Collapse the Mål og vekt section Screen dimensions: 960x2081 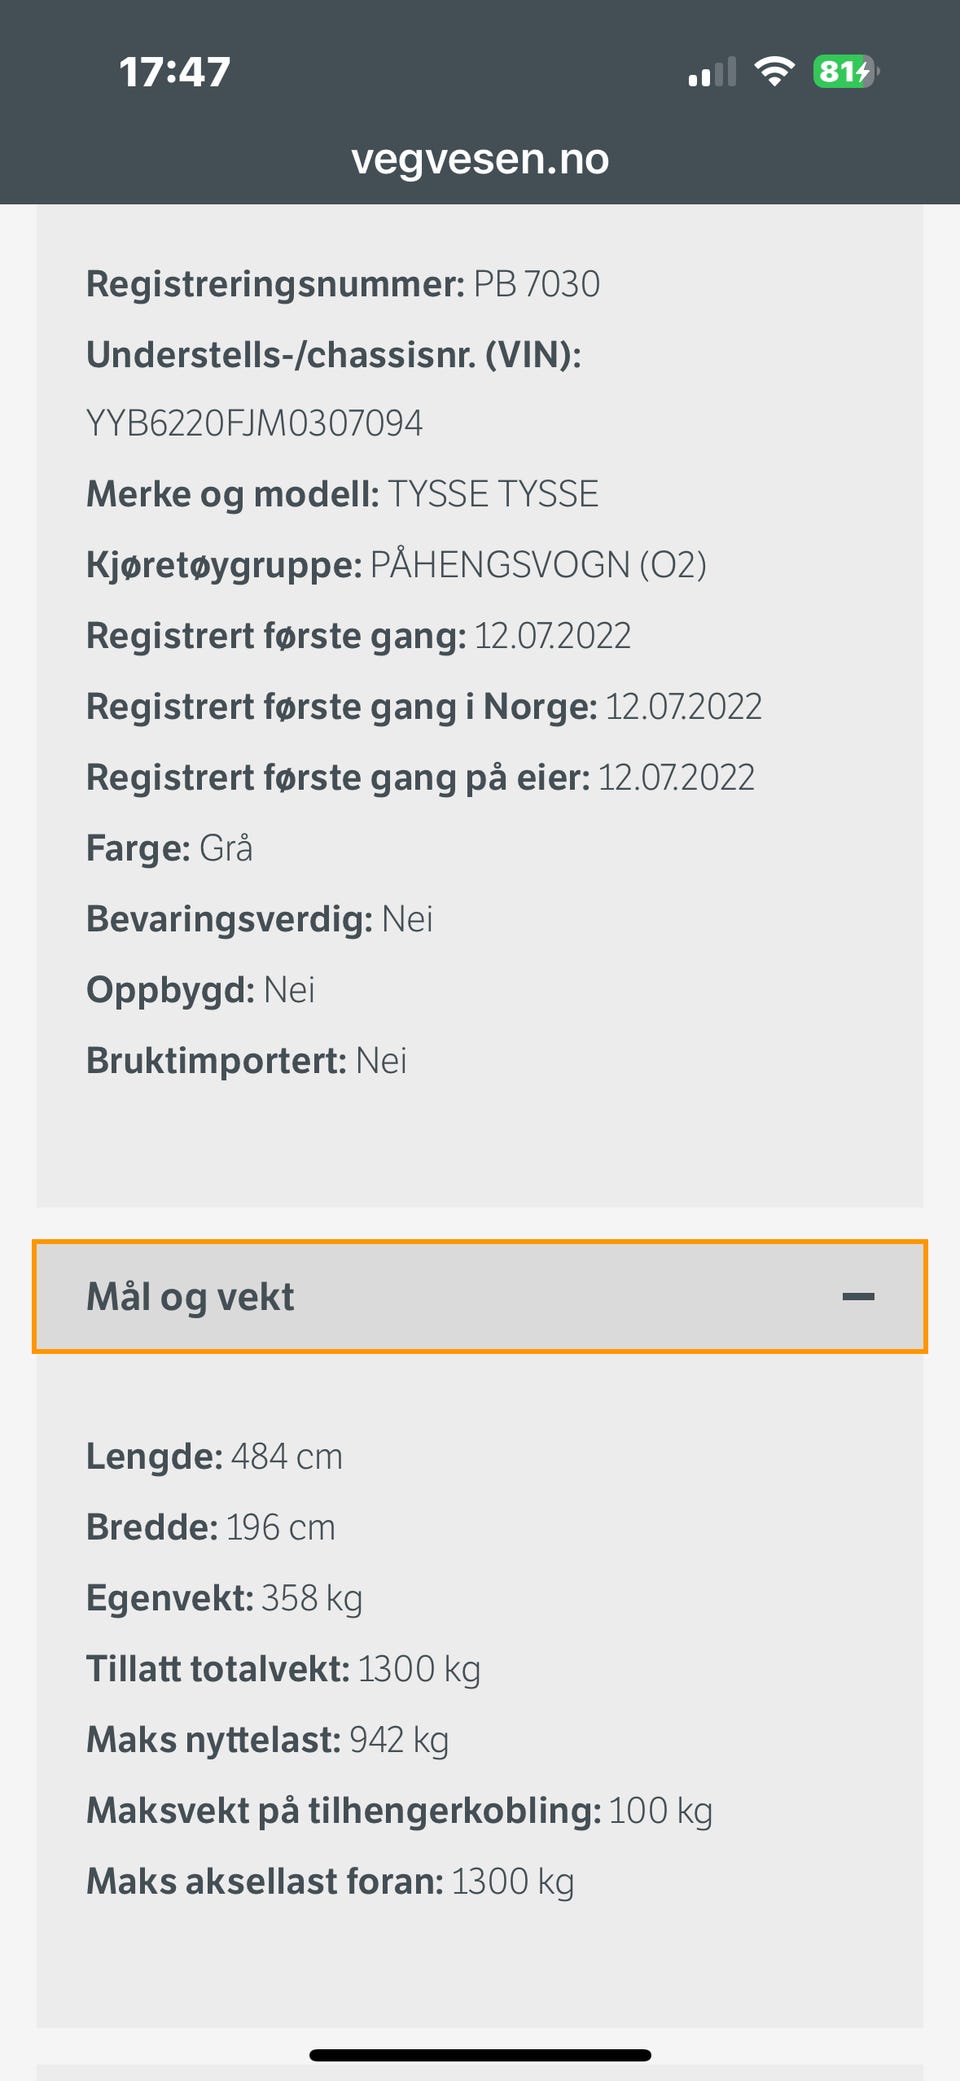pos(478,1297)
